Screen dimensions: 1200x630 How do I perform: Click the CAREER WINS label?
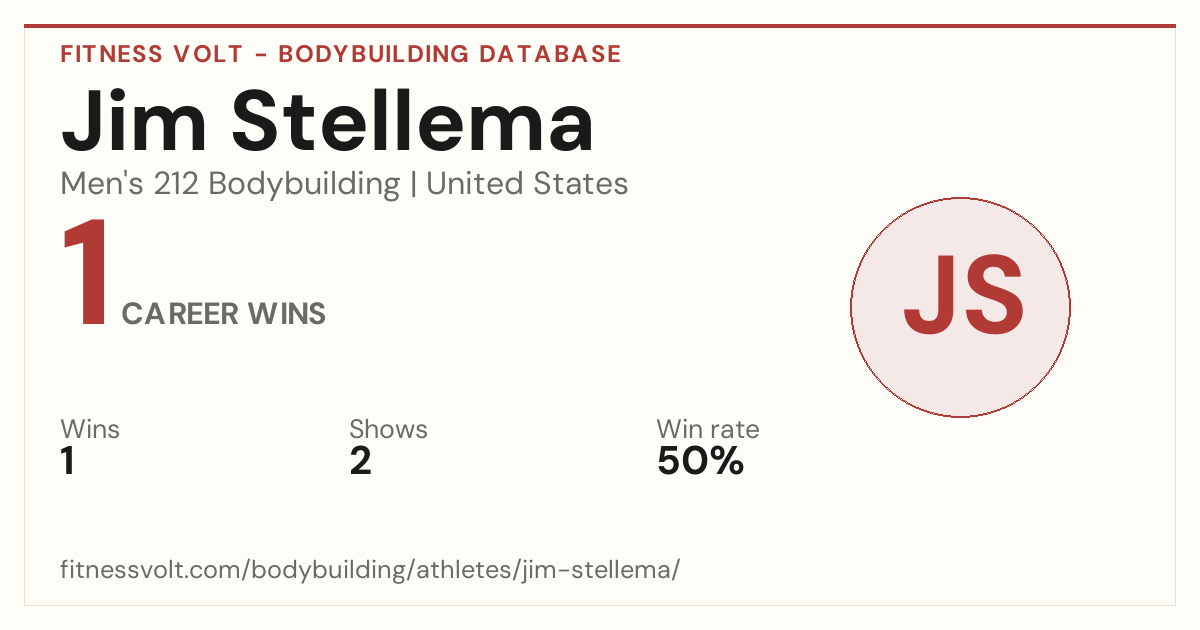(x=224, y=314)
